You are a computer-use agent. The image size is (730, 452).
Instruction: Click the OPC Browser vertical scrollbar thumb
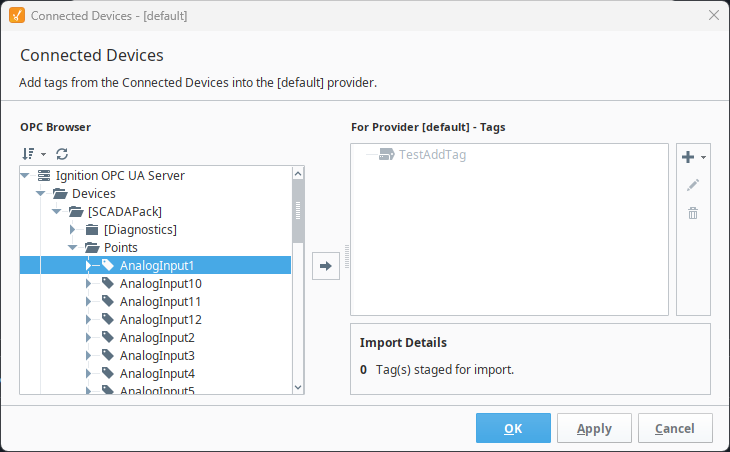click(298, 211)
